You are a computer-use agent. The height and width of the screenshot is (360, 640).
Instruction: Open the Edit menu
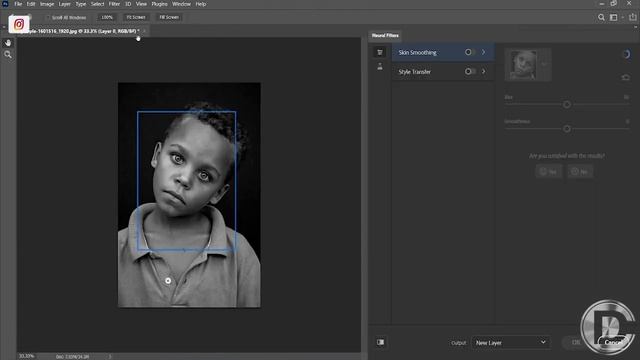pos(31,4)
